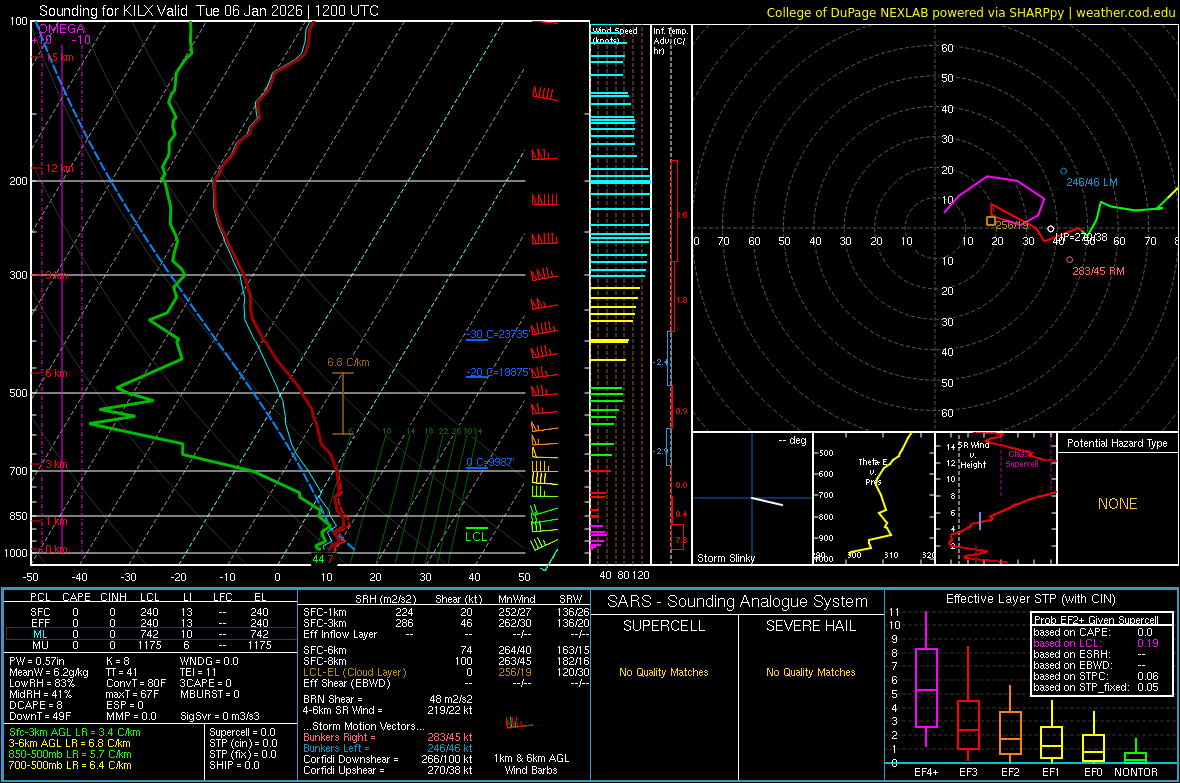
Task: Click Bunkers Right = 283/45 kt
Action: [x=388, y=737]
